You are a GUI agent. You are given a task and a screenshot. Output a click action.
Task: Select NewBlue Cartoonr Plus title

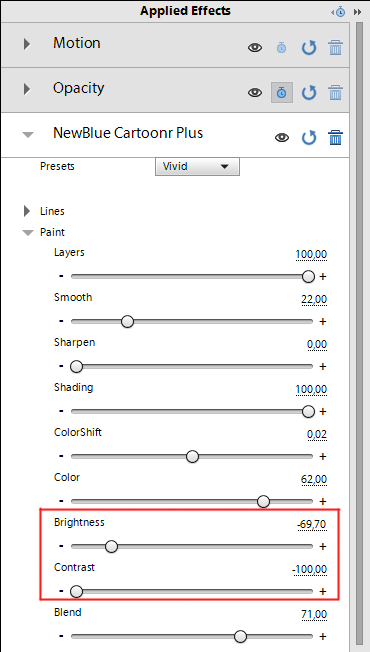tap(128, 133)
